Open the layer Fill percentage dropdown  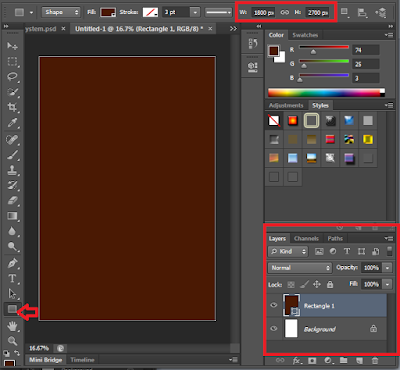tap(387, 284)
